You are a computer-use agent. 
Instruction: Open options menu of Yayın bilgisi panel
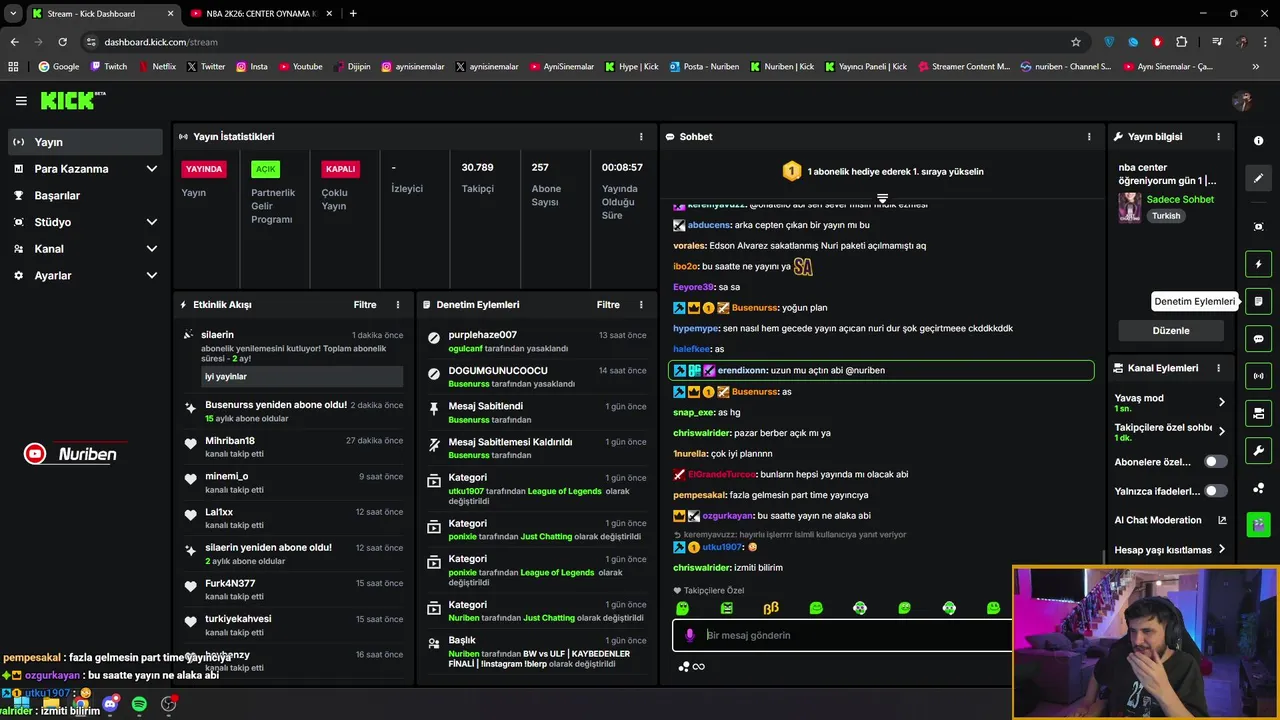pos(1218,137)
